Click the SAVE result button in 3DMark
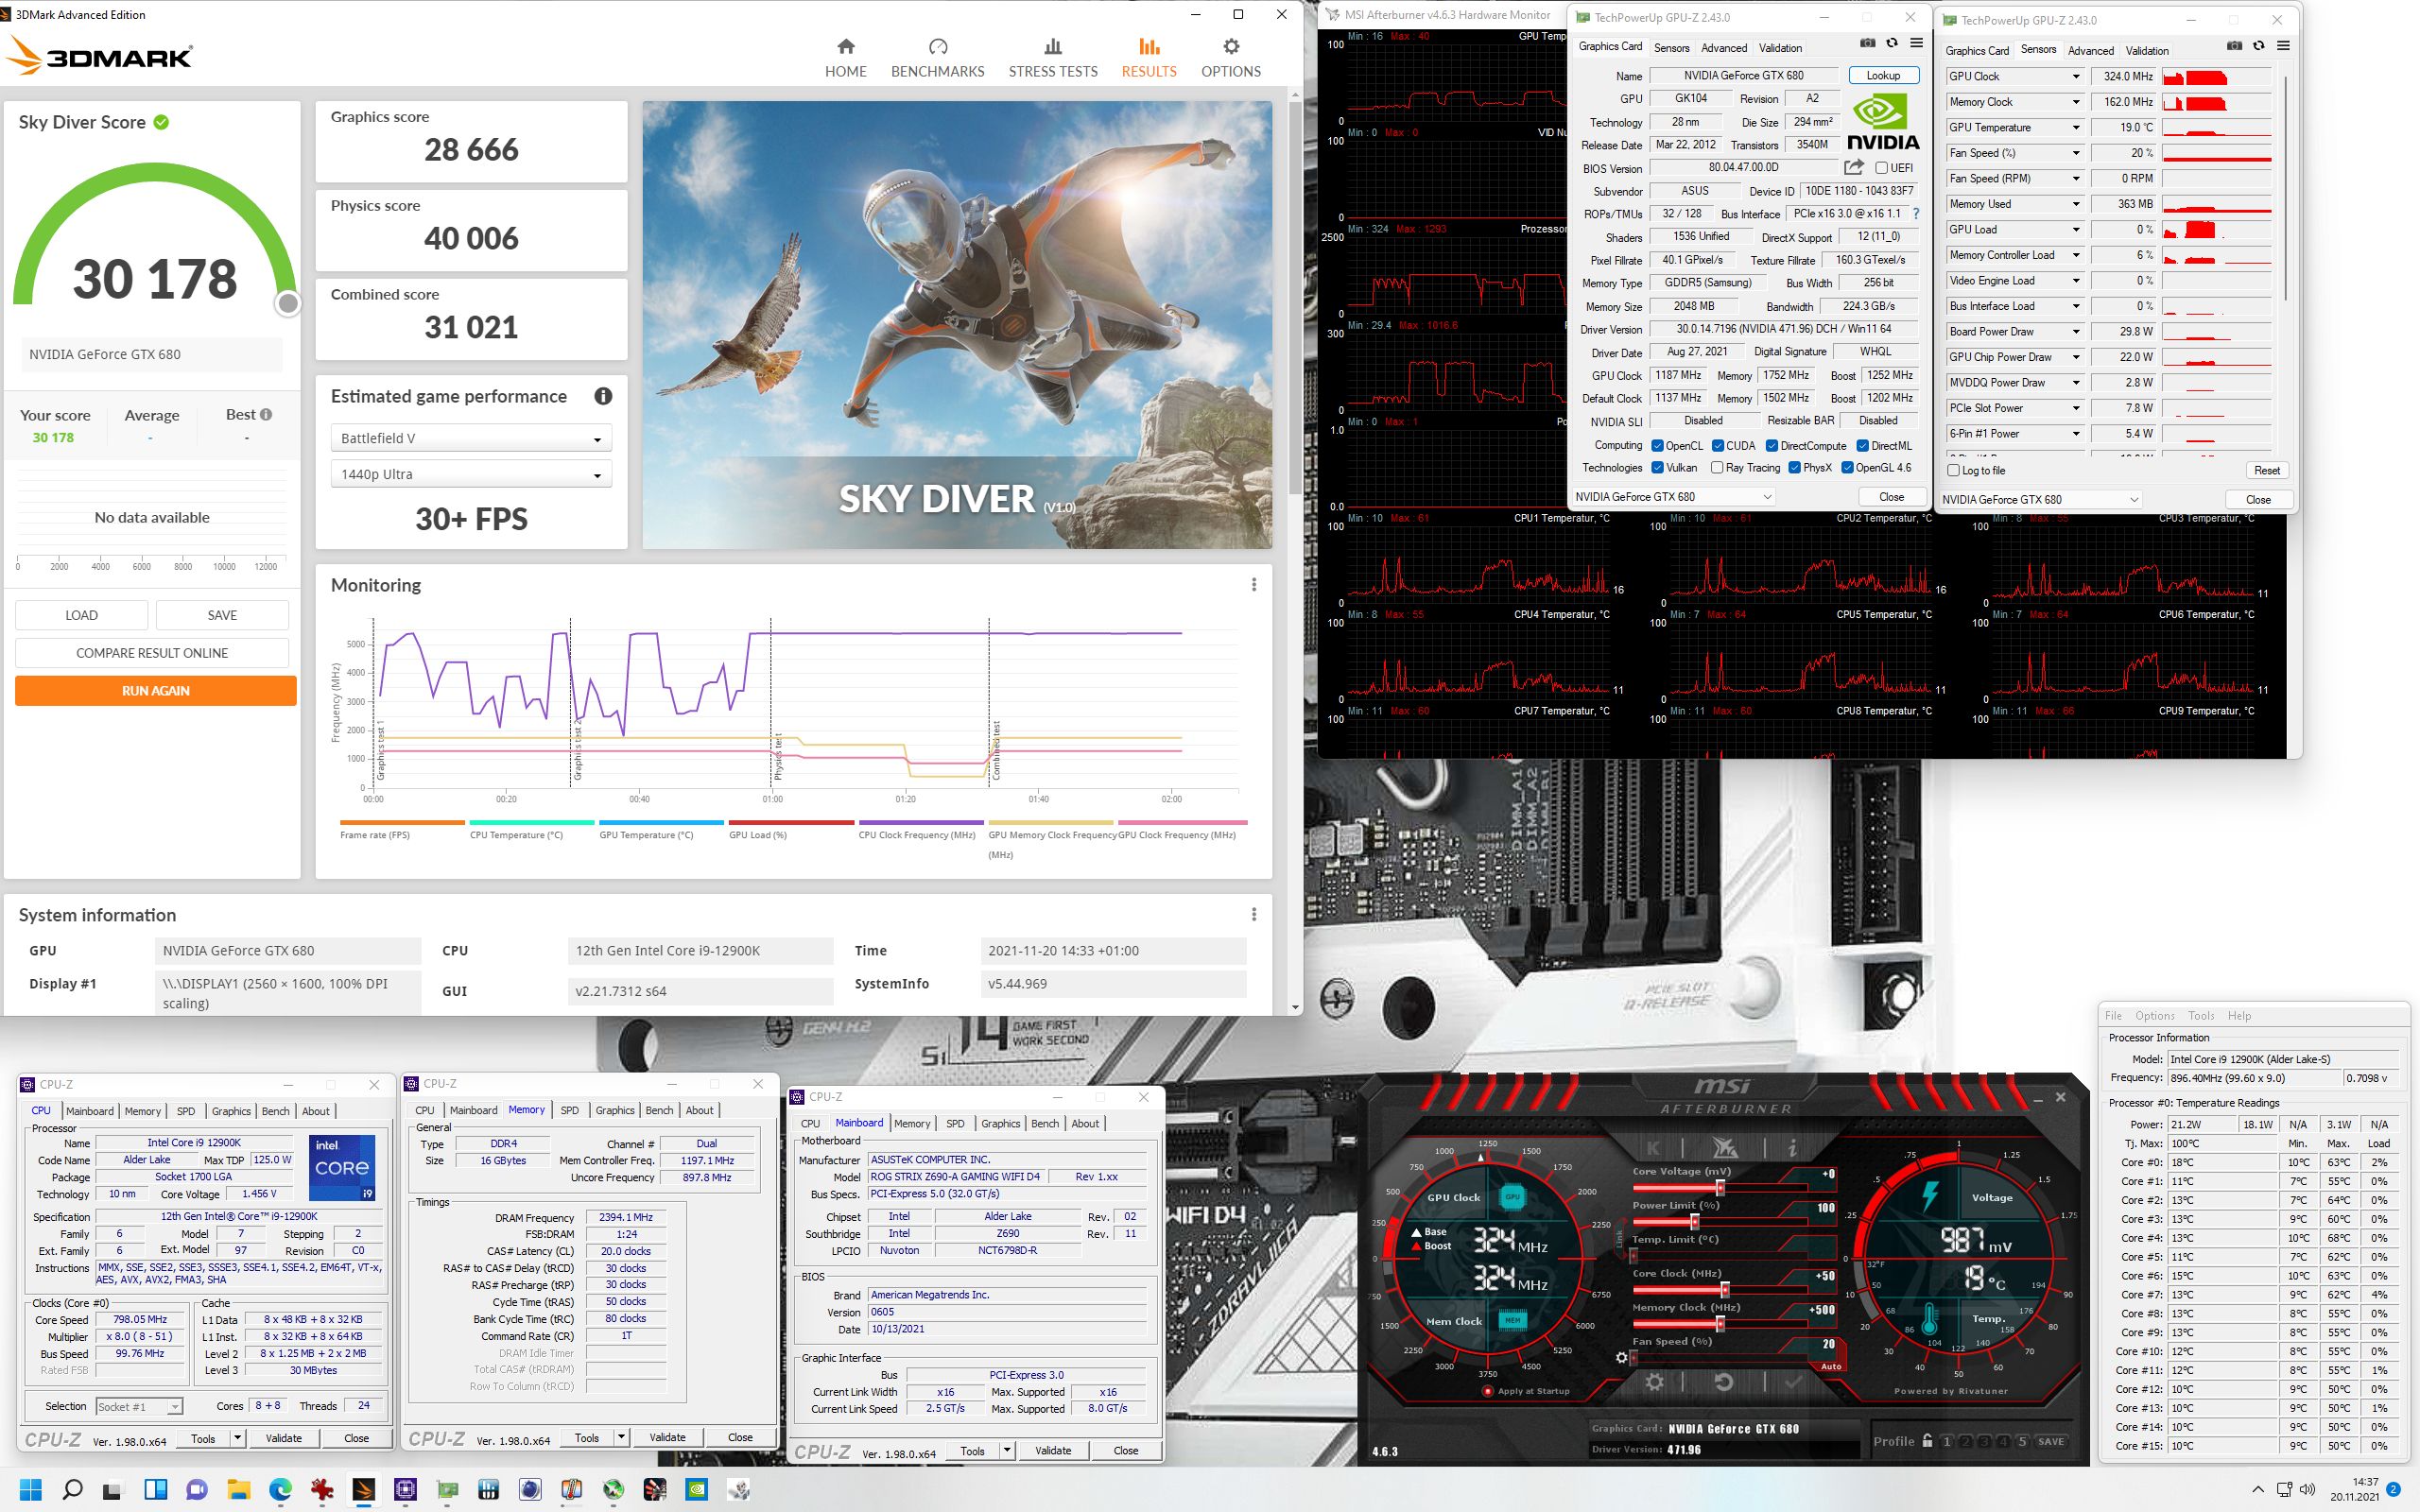2420x1512 pixels. (x=222, y=615)
